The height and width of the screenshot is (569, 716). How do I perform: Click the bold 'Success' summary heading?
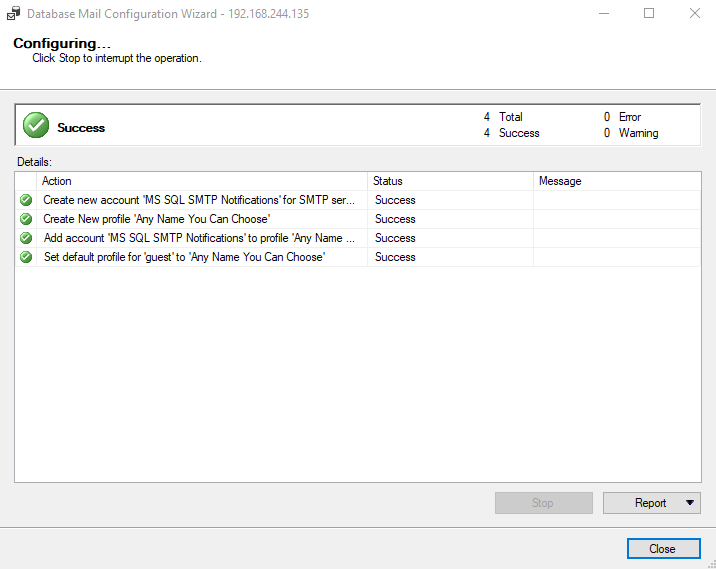pyautogui.click(x=81, y=128)
